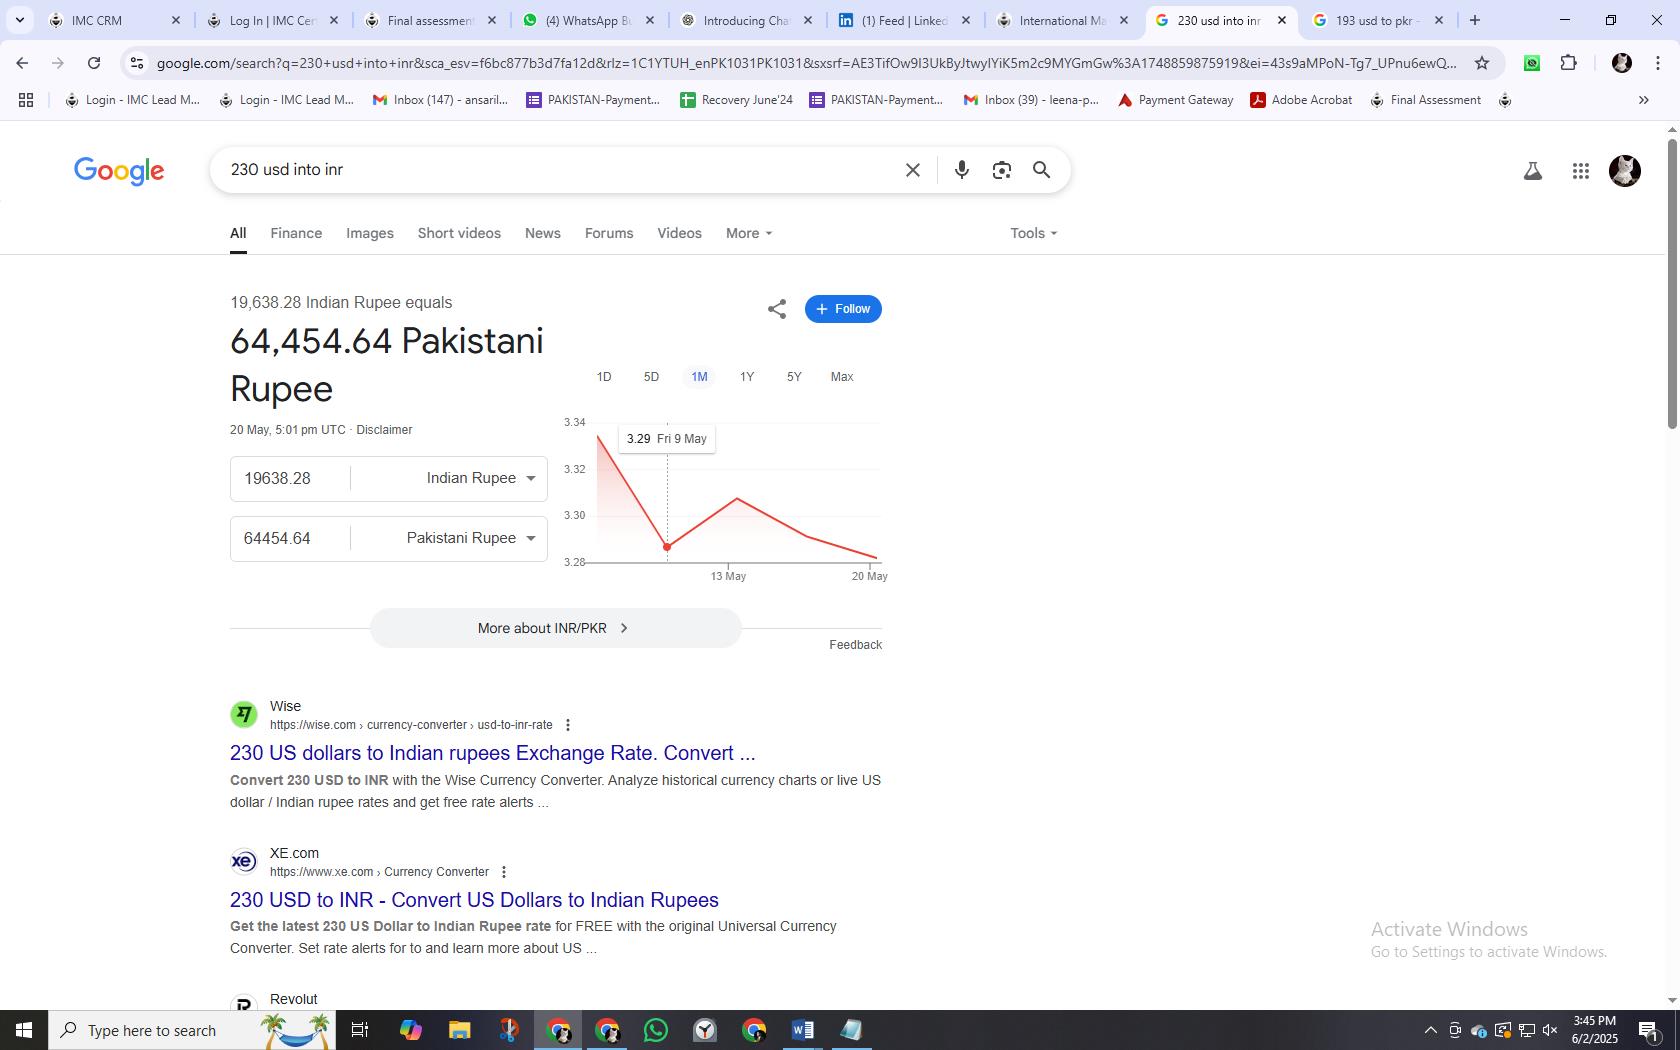Show hidden bookmarks with the double chevron
Screen dimensions: 1680x1050
point(1643,100)
